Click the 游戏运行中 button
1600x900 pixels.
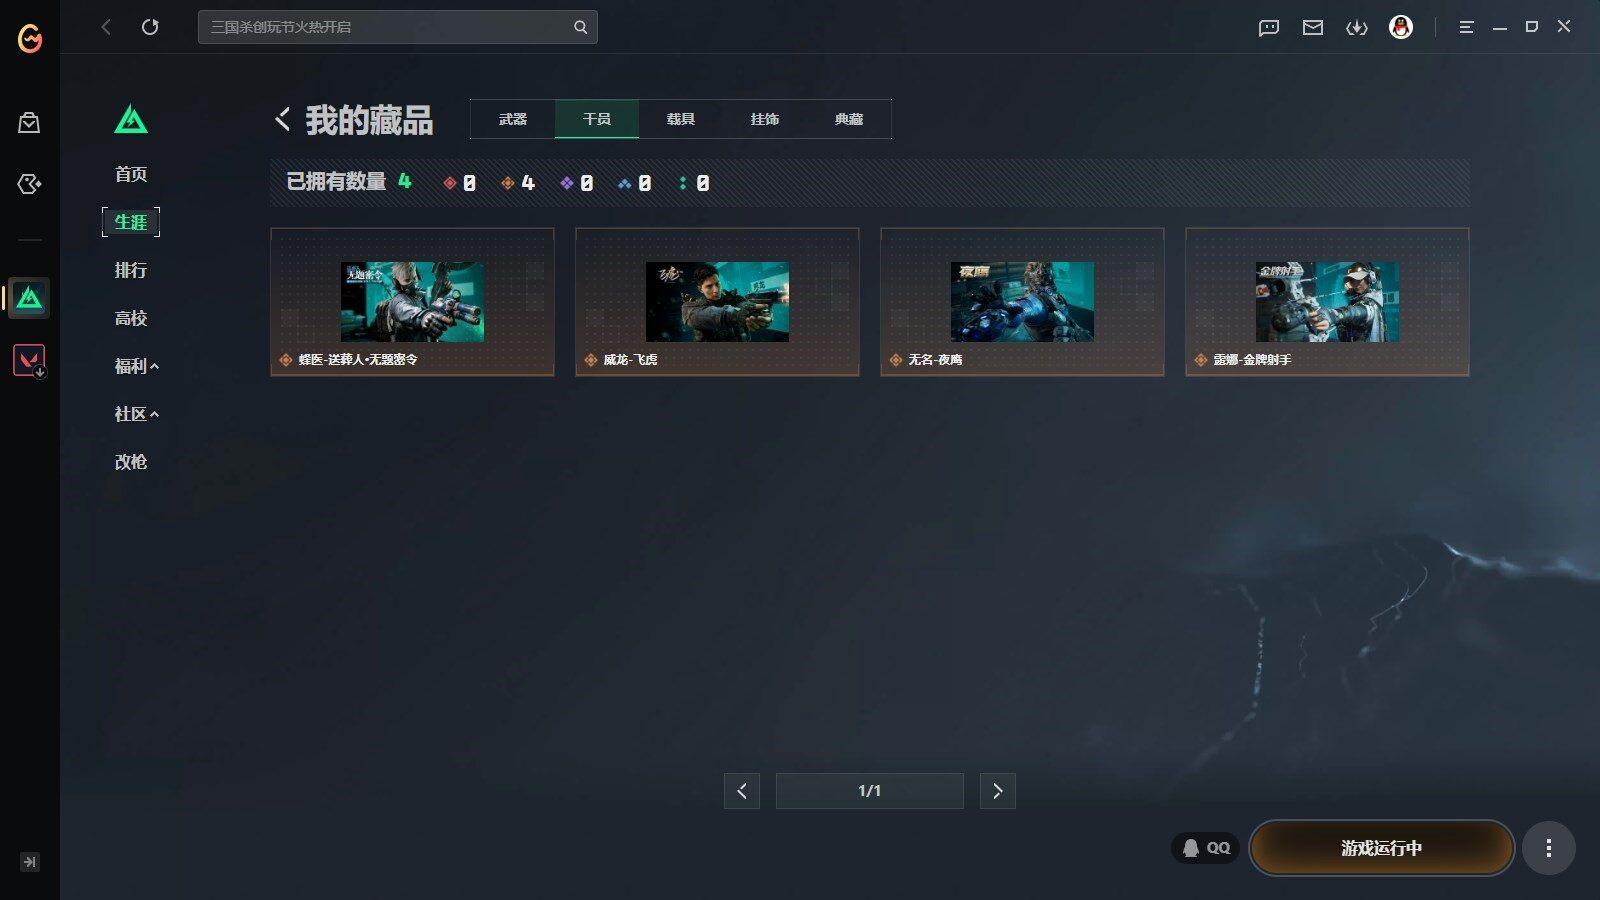point(1382,848)
